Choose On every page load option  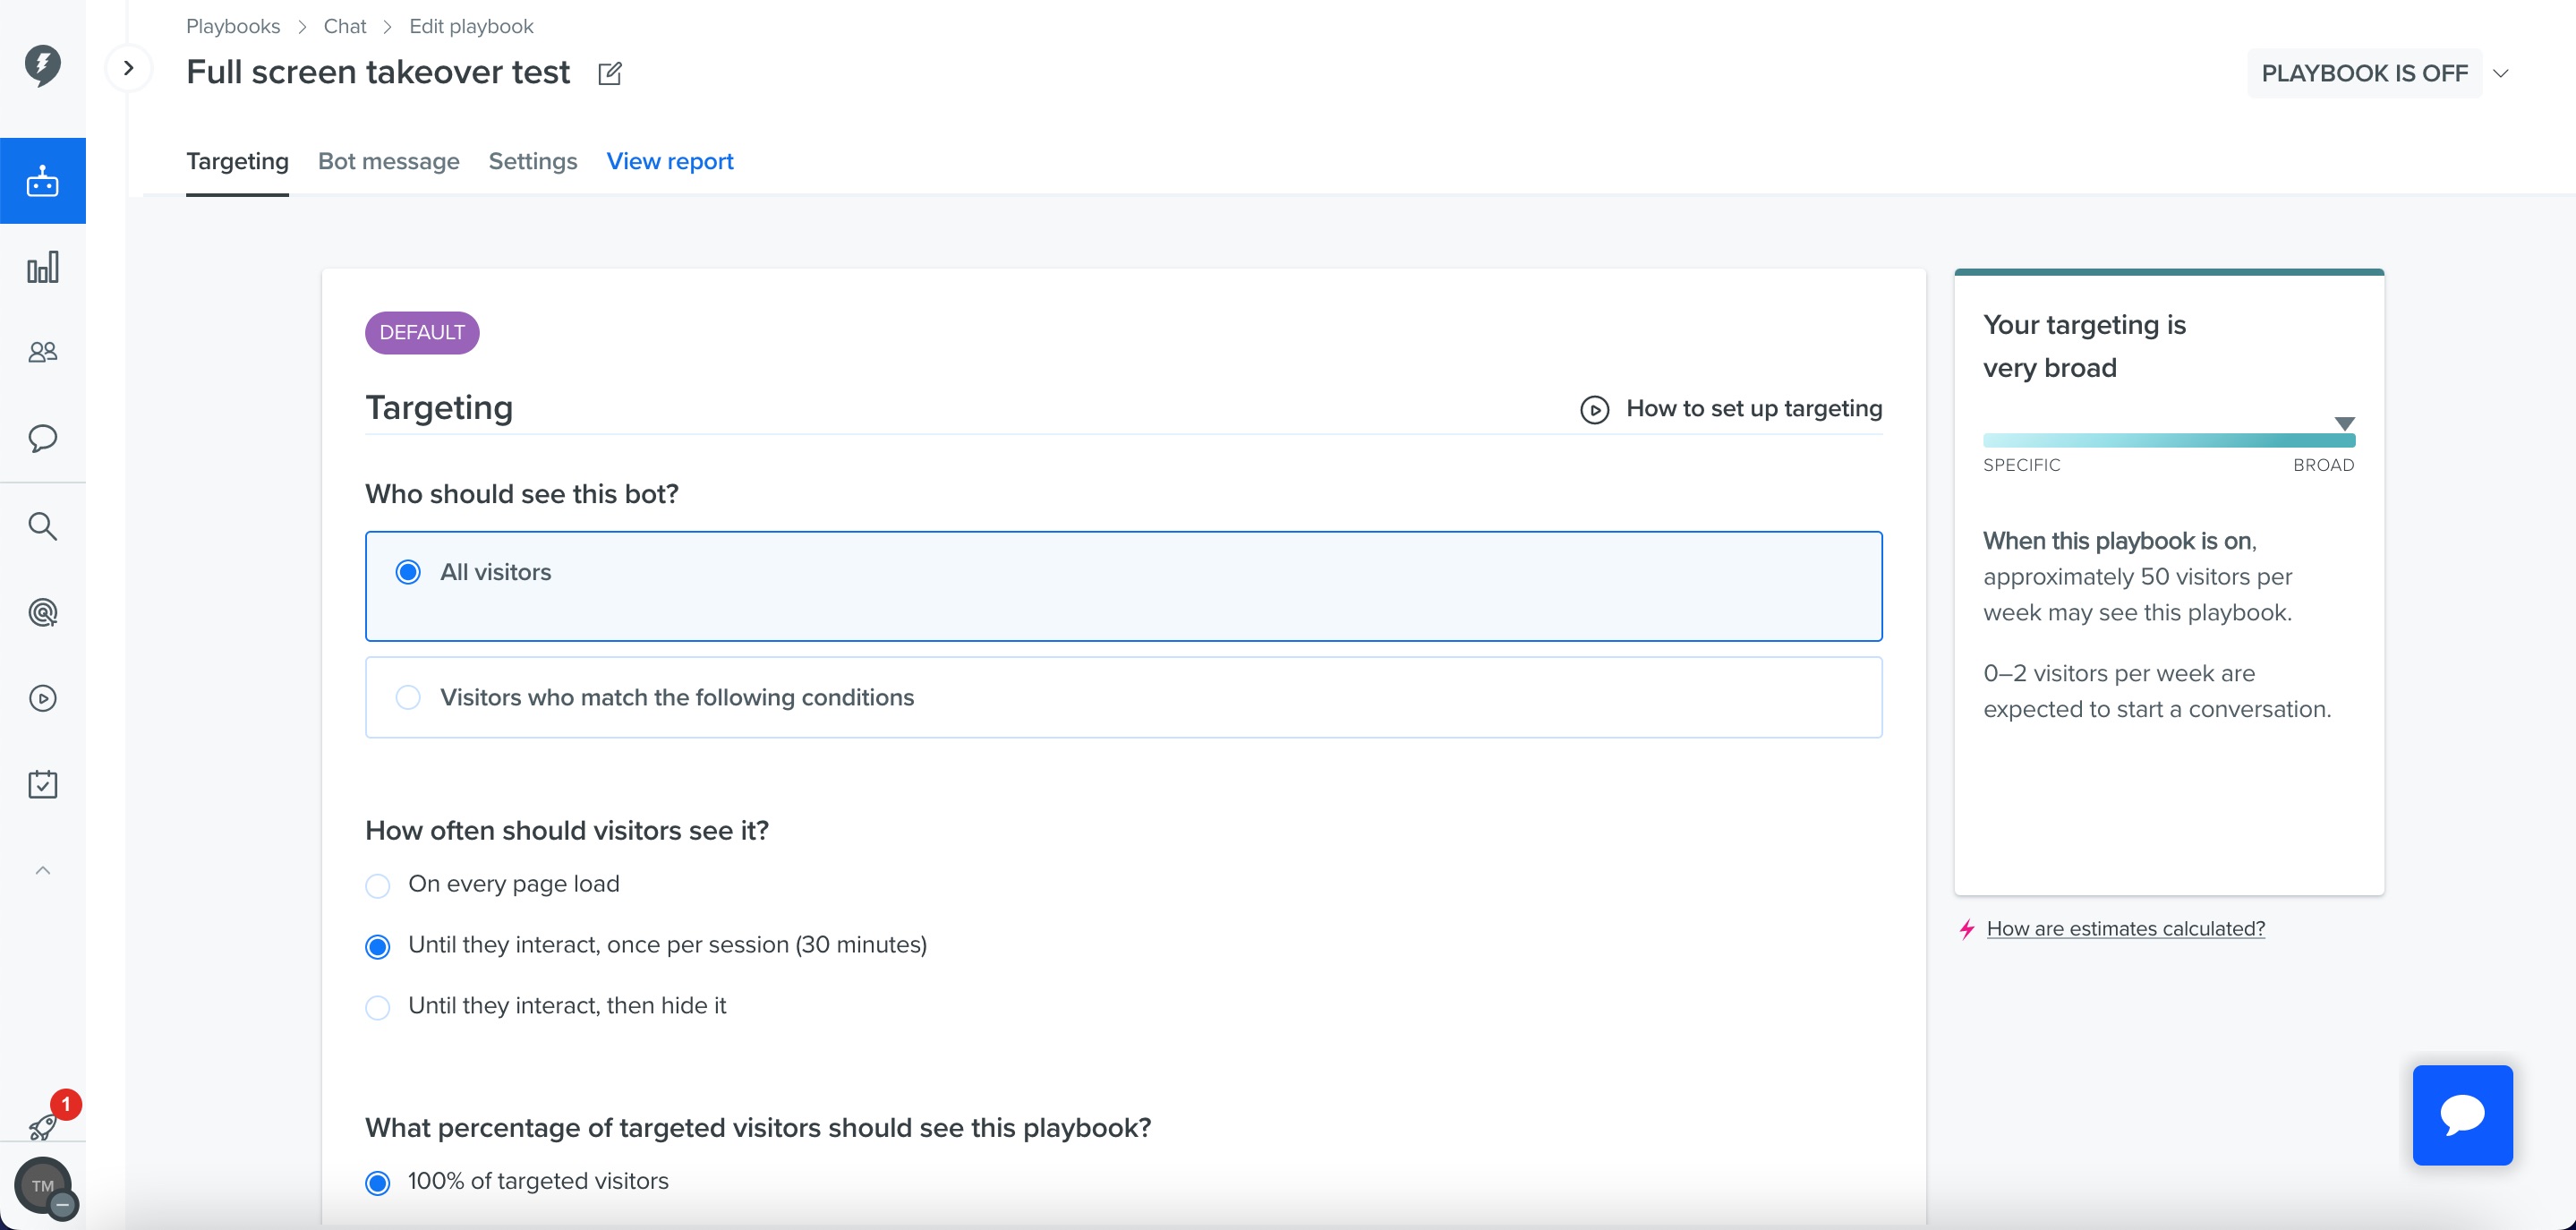377,886
